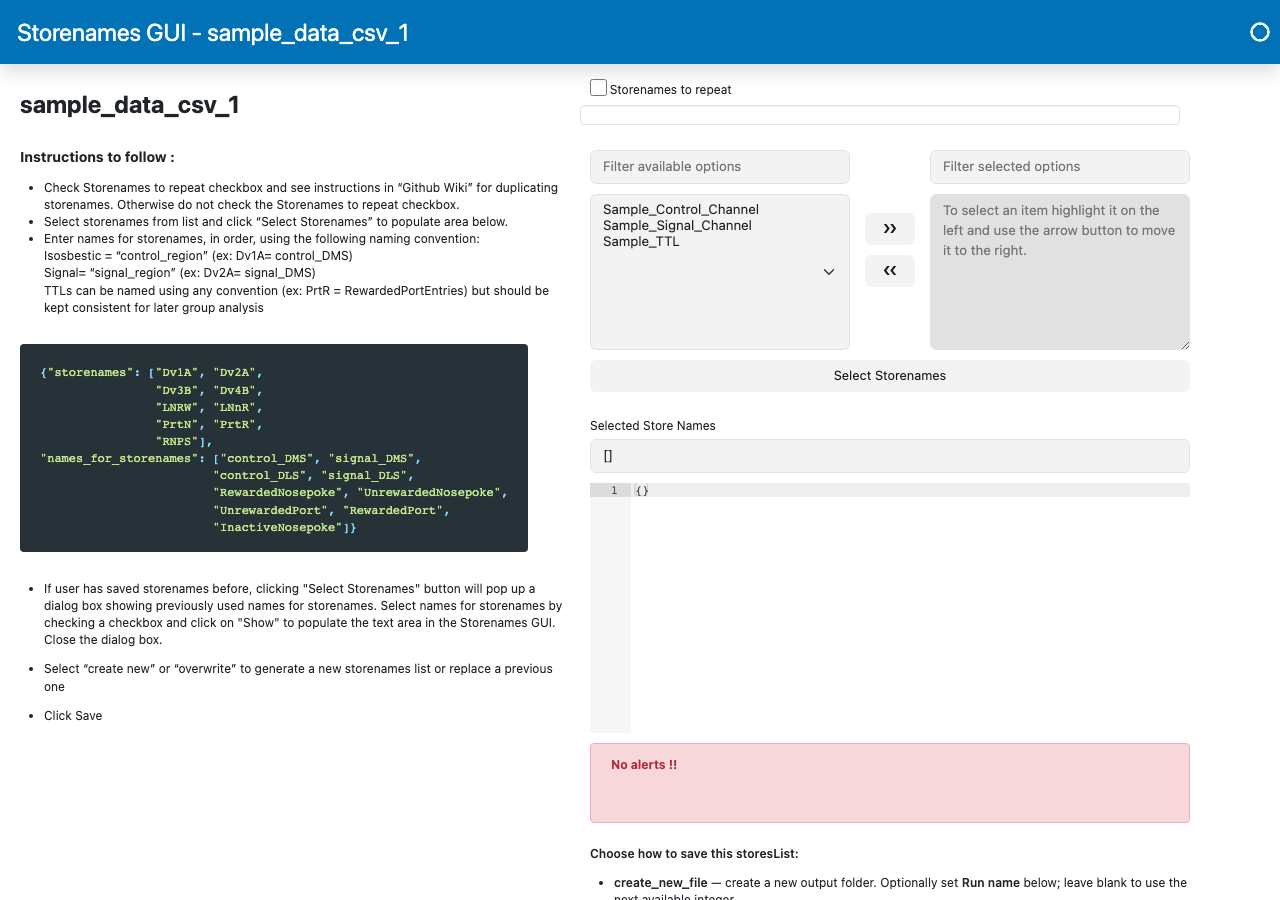Click inside the JSON code editor line 1
Image resolution: width=1280 pixels, height=900 pixels.
910,490
